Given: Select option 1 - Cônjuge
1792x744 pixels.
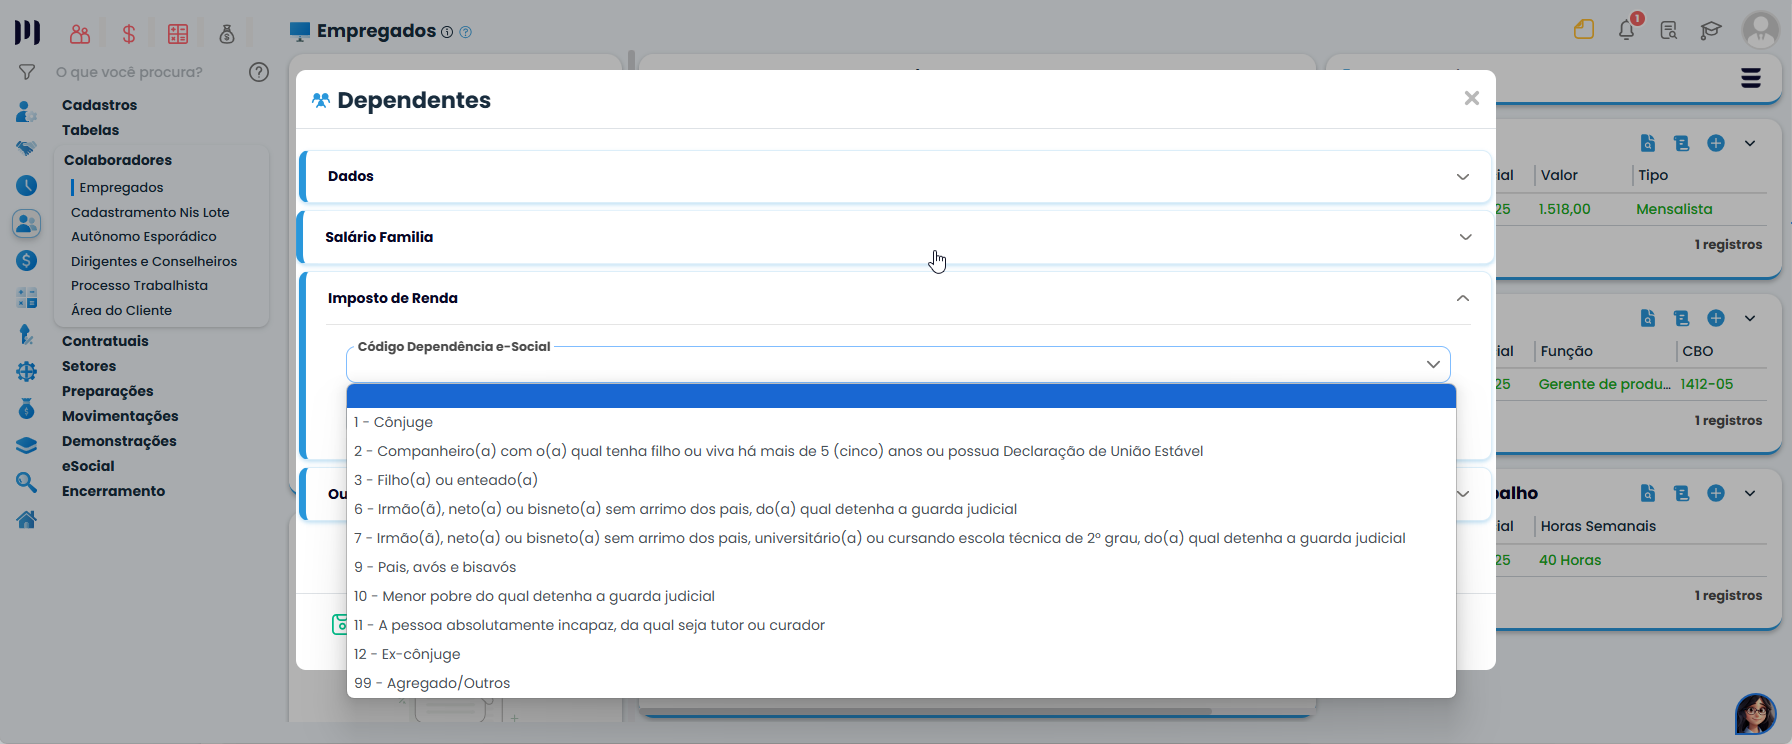Looking at the screenshot, I should 901,422.
